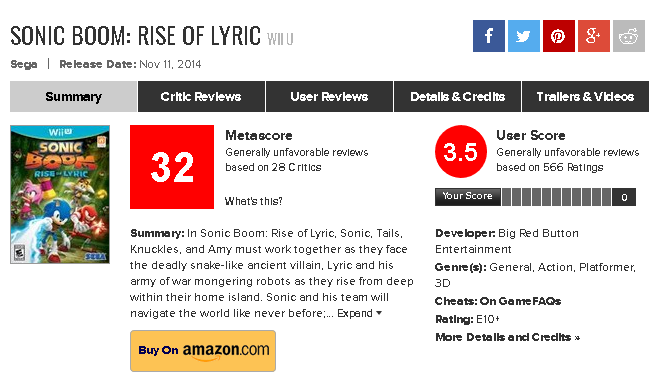
Task: Switch to the User Reviews tab
Action: coord(329,97)
